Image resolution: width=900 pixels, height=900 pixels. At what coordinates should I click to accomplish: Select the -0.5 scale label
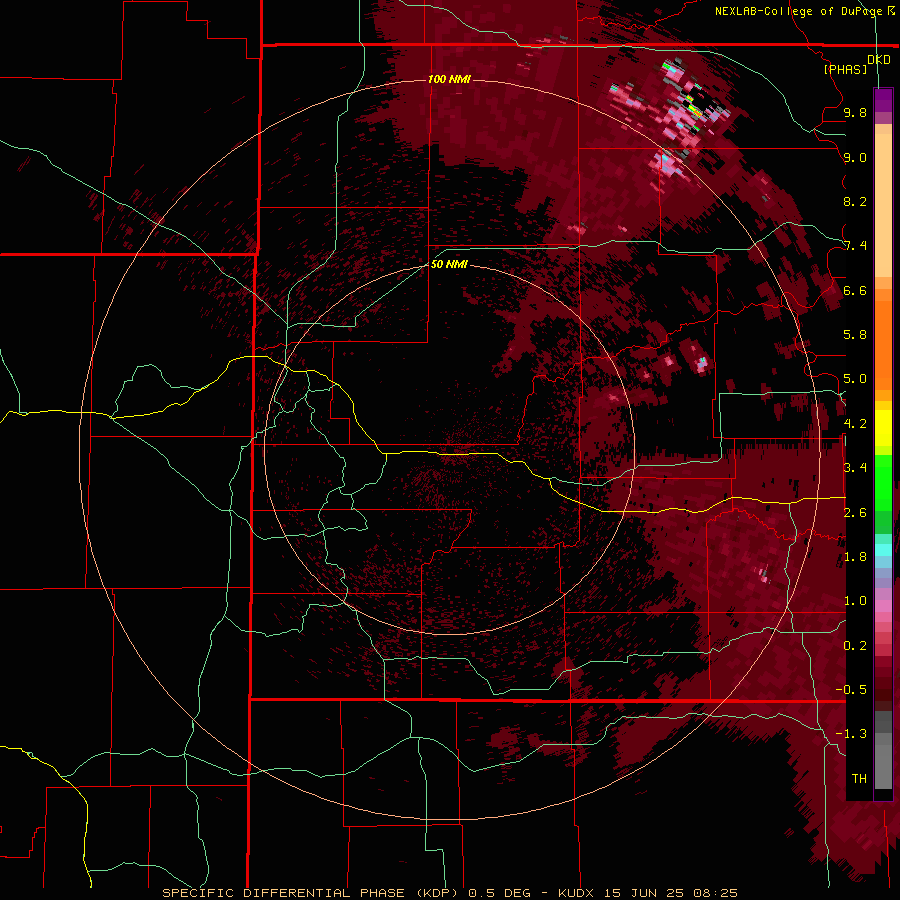pyautogui.click(x=851, y=690)
